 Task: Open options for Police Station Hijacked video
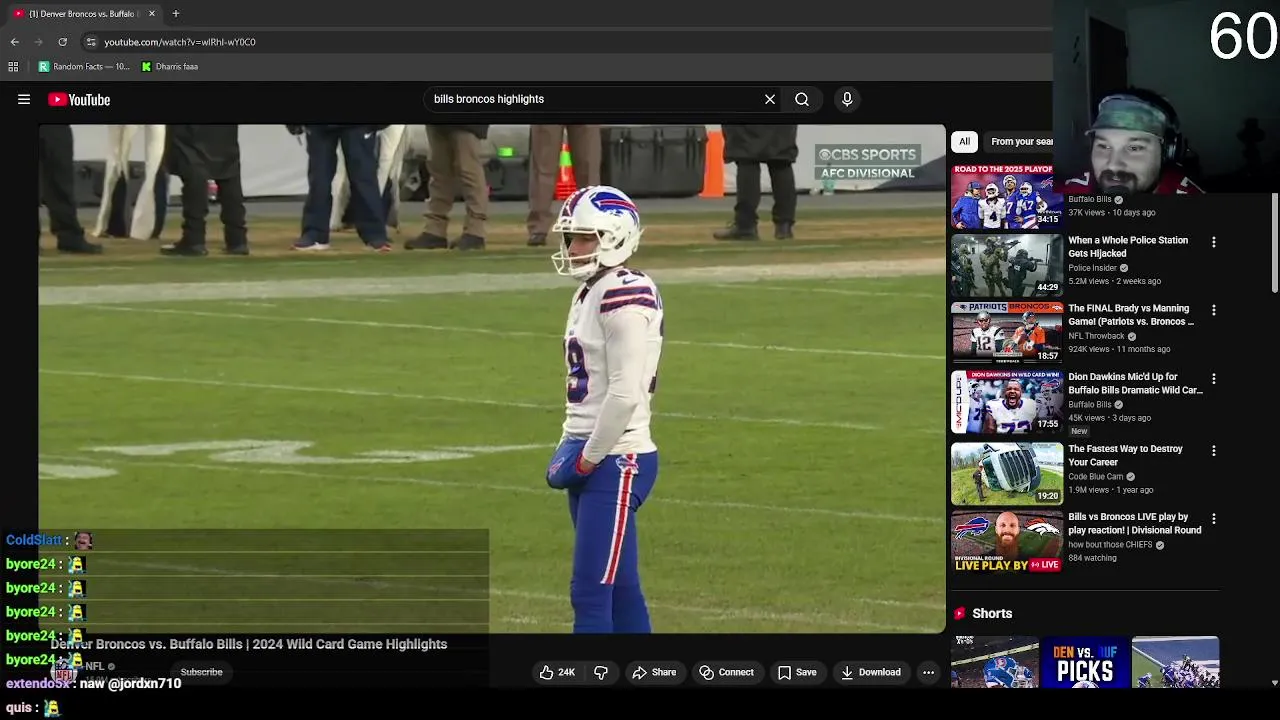pyautogui.click(x=1214, y=242)
